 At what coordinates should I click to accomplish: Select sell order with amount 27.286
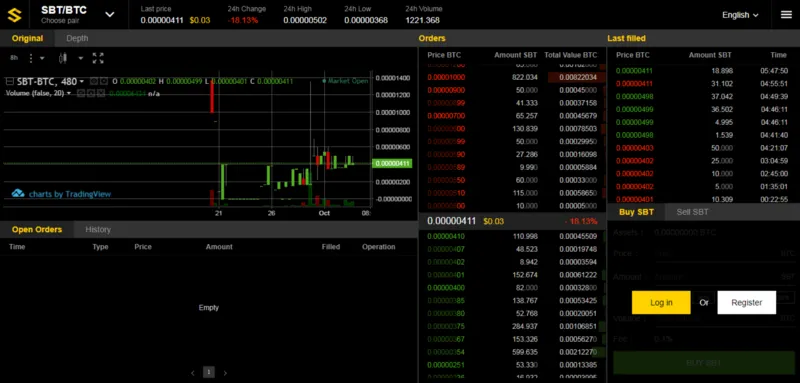point(512,154)
